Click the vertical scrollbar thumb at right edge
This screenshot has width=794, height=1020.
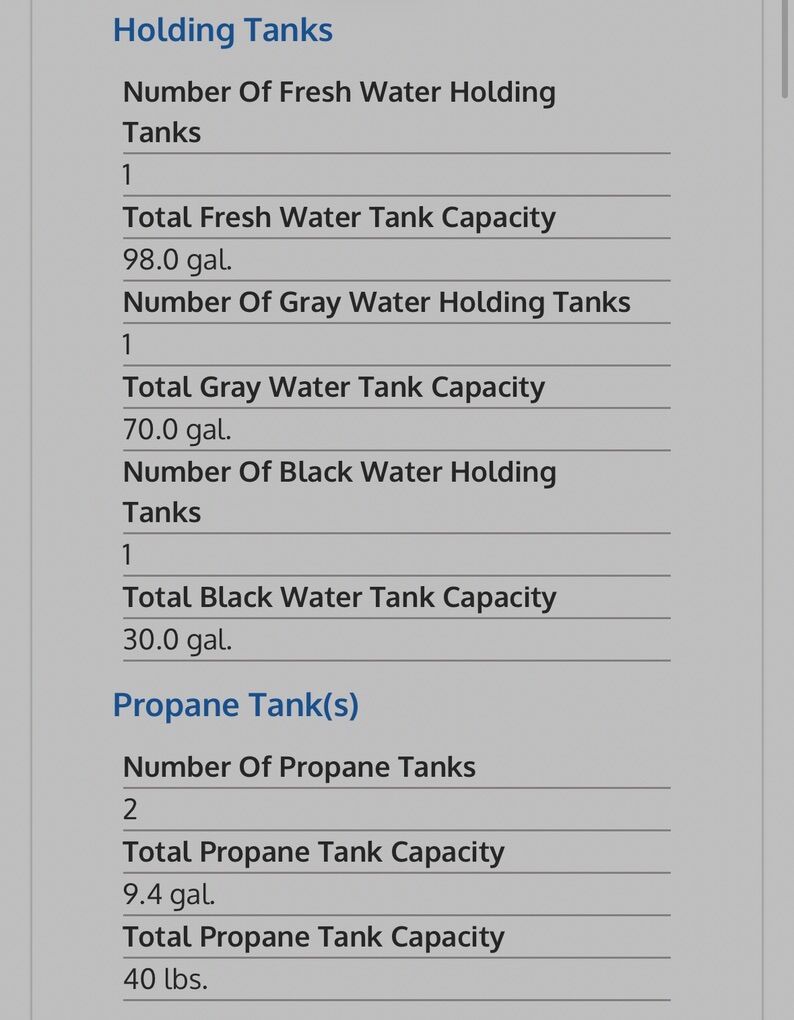click(x=785, y=50)
